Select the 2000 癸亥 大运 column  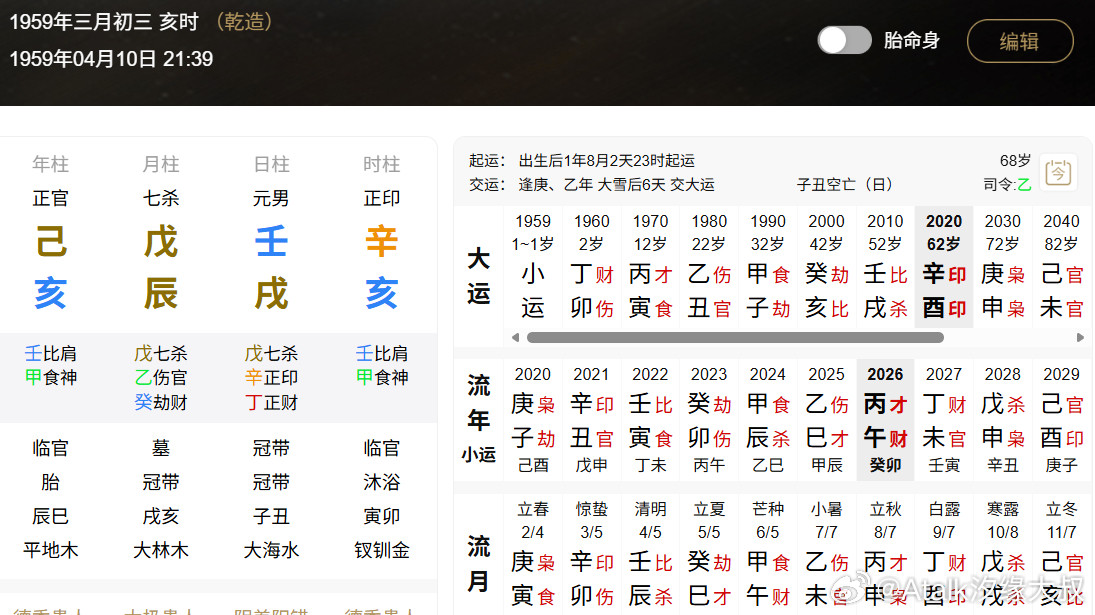(826, 267)
